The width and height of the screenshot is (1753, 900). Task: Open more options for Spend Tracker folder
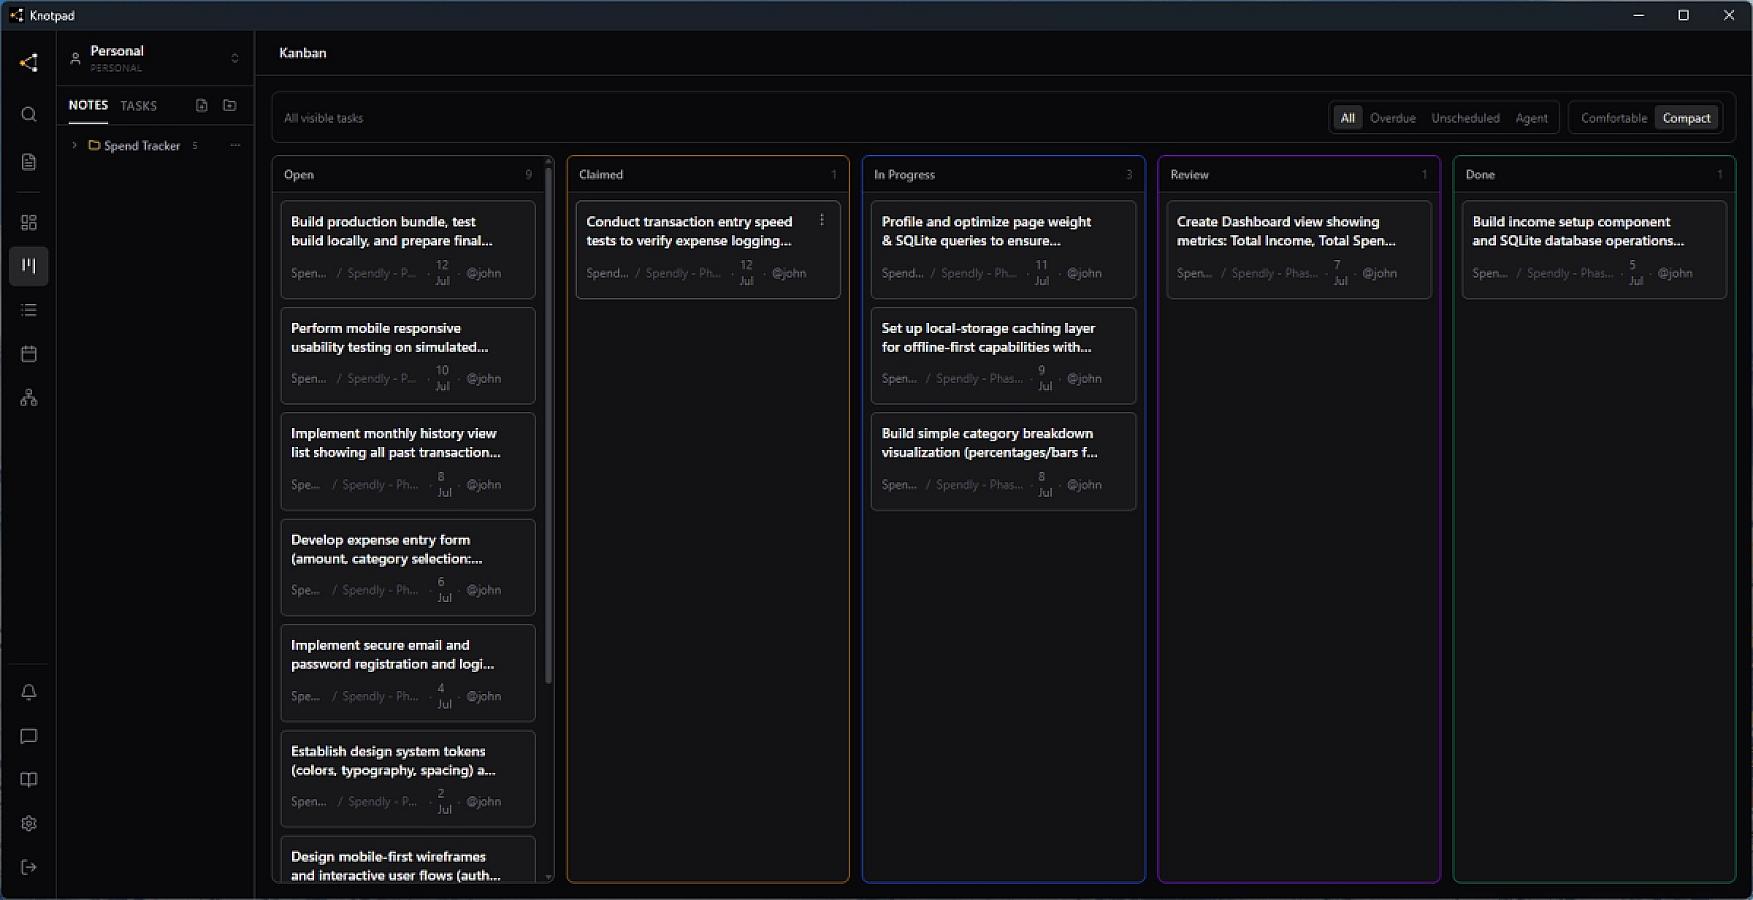tap(235, 145)
